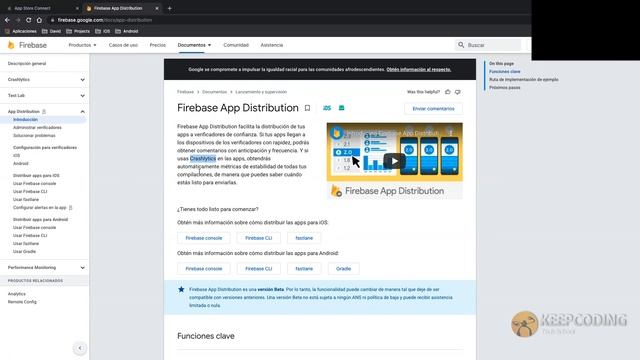640x360 pixels.
Task: Jump to Ruta de implementación de ejemplo
Action: pos(524,80)
